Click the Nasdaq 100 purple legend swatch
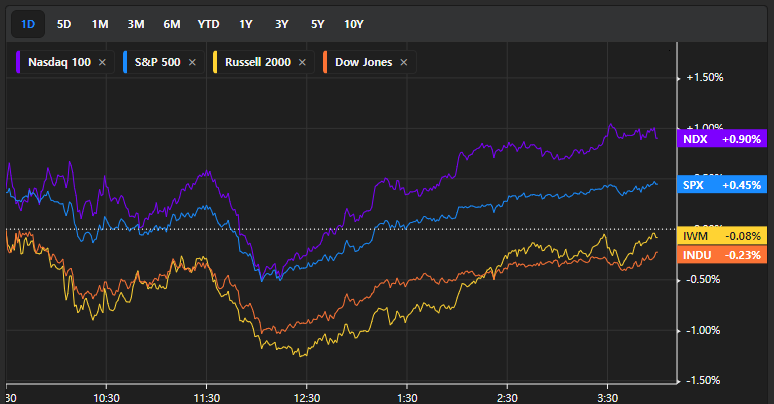This screenshot has width=774, height=404. pyautogui.click(x=21, y=62)
